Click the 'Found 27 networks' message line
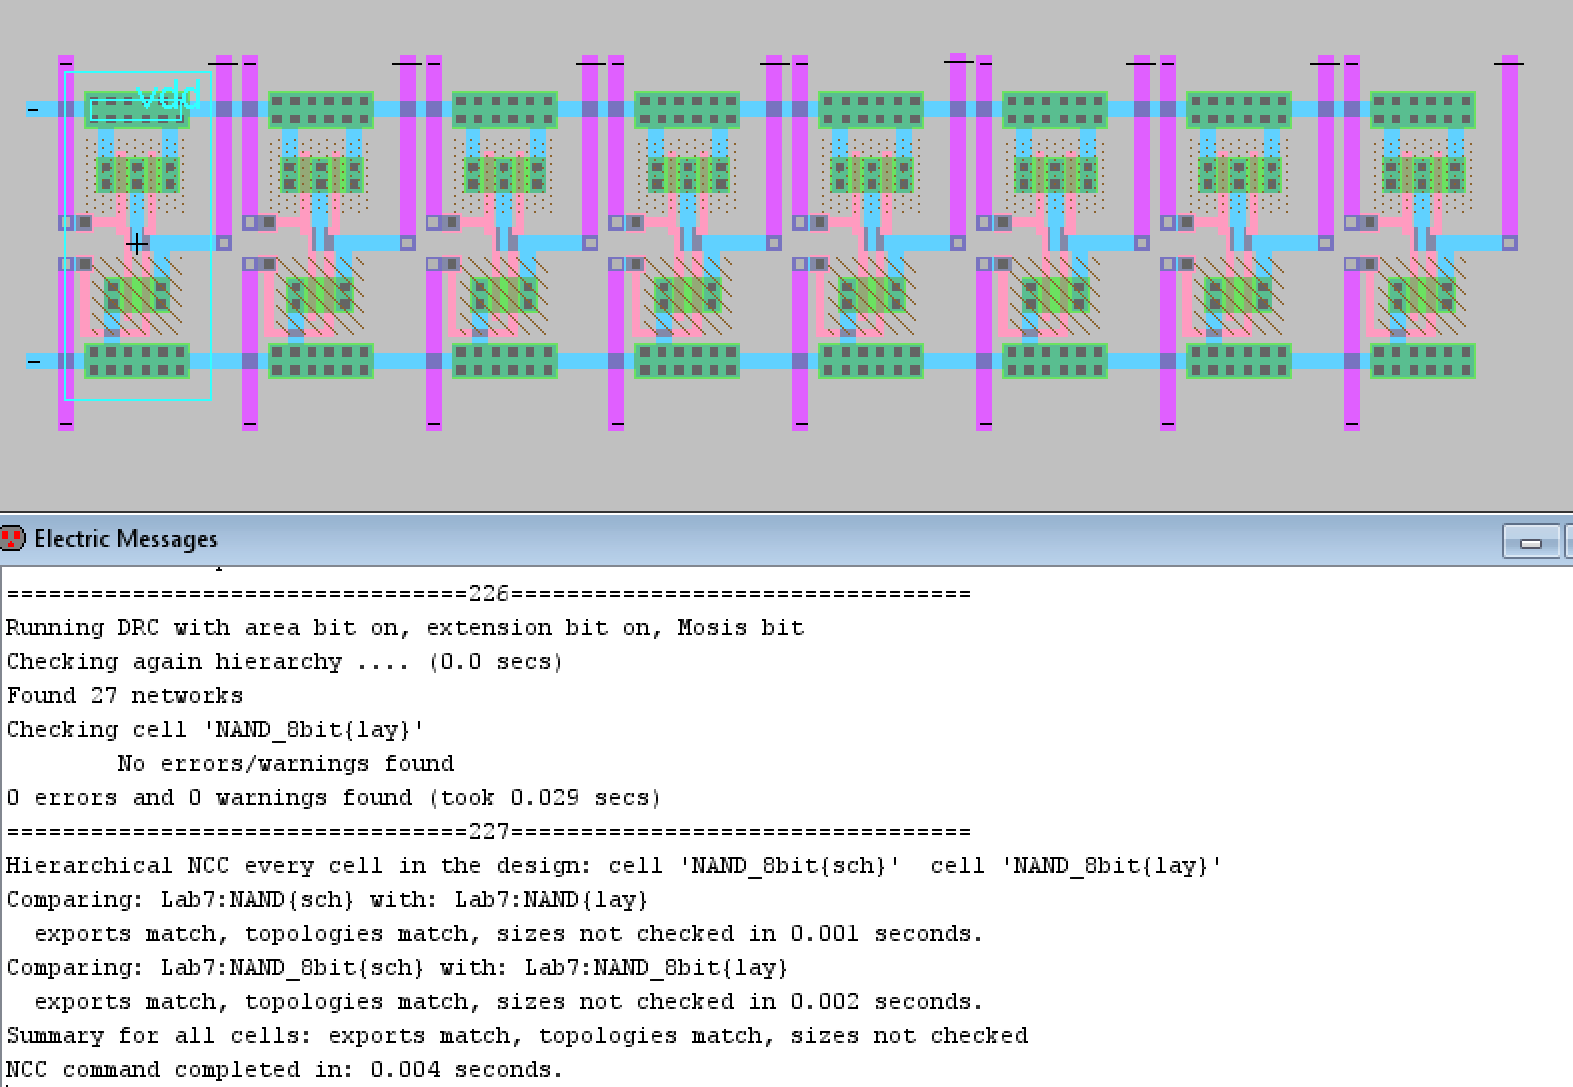Screen dimensions: 1573x1087 [x=125, y=695]
